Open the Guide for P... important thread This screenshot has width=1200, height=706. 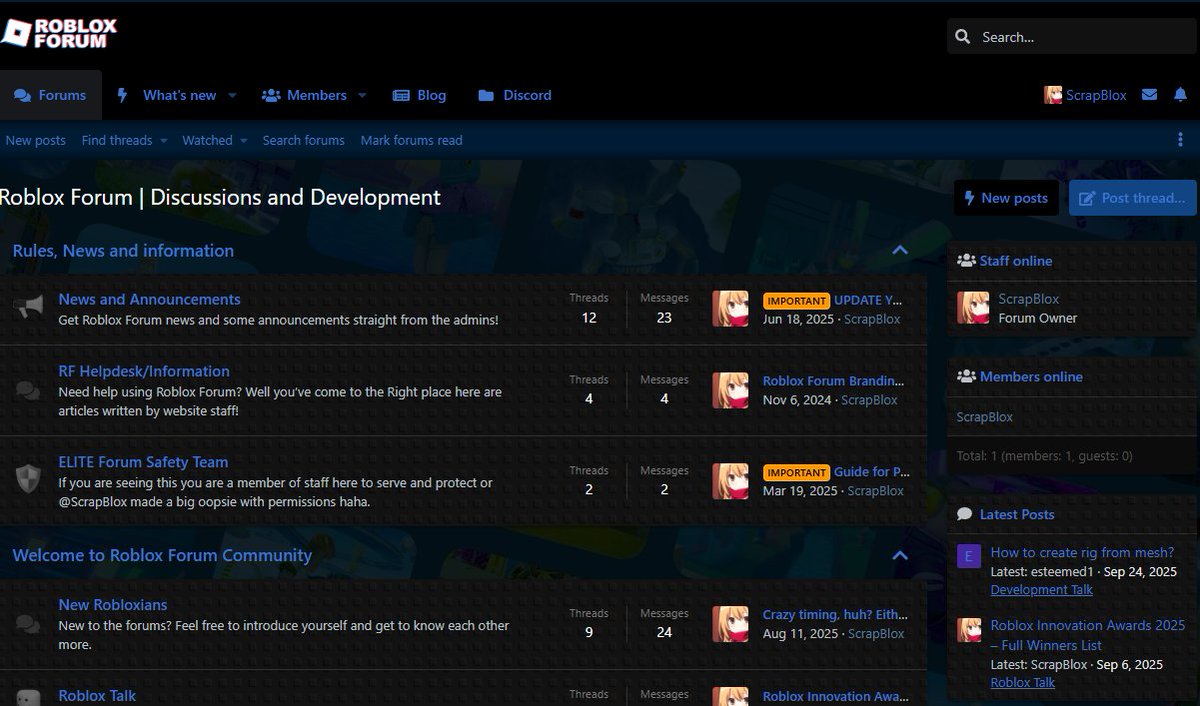coord(871,472)
